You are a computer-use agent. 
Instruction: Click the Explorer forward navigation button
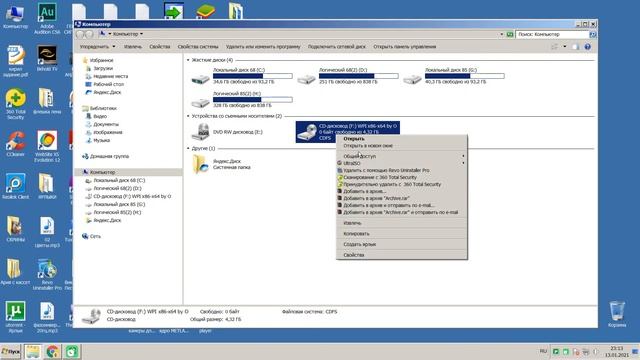[89, 34]
